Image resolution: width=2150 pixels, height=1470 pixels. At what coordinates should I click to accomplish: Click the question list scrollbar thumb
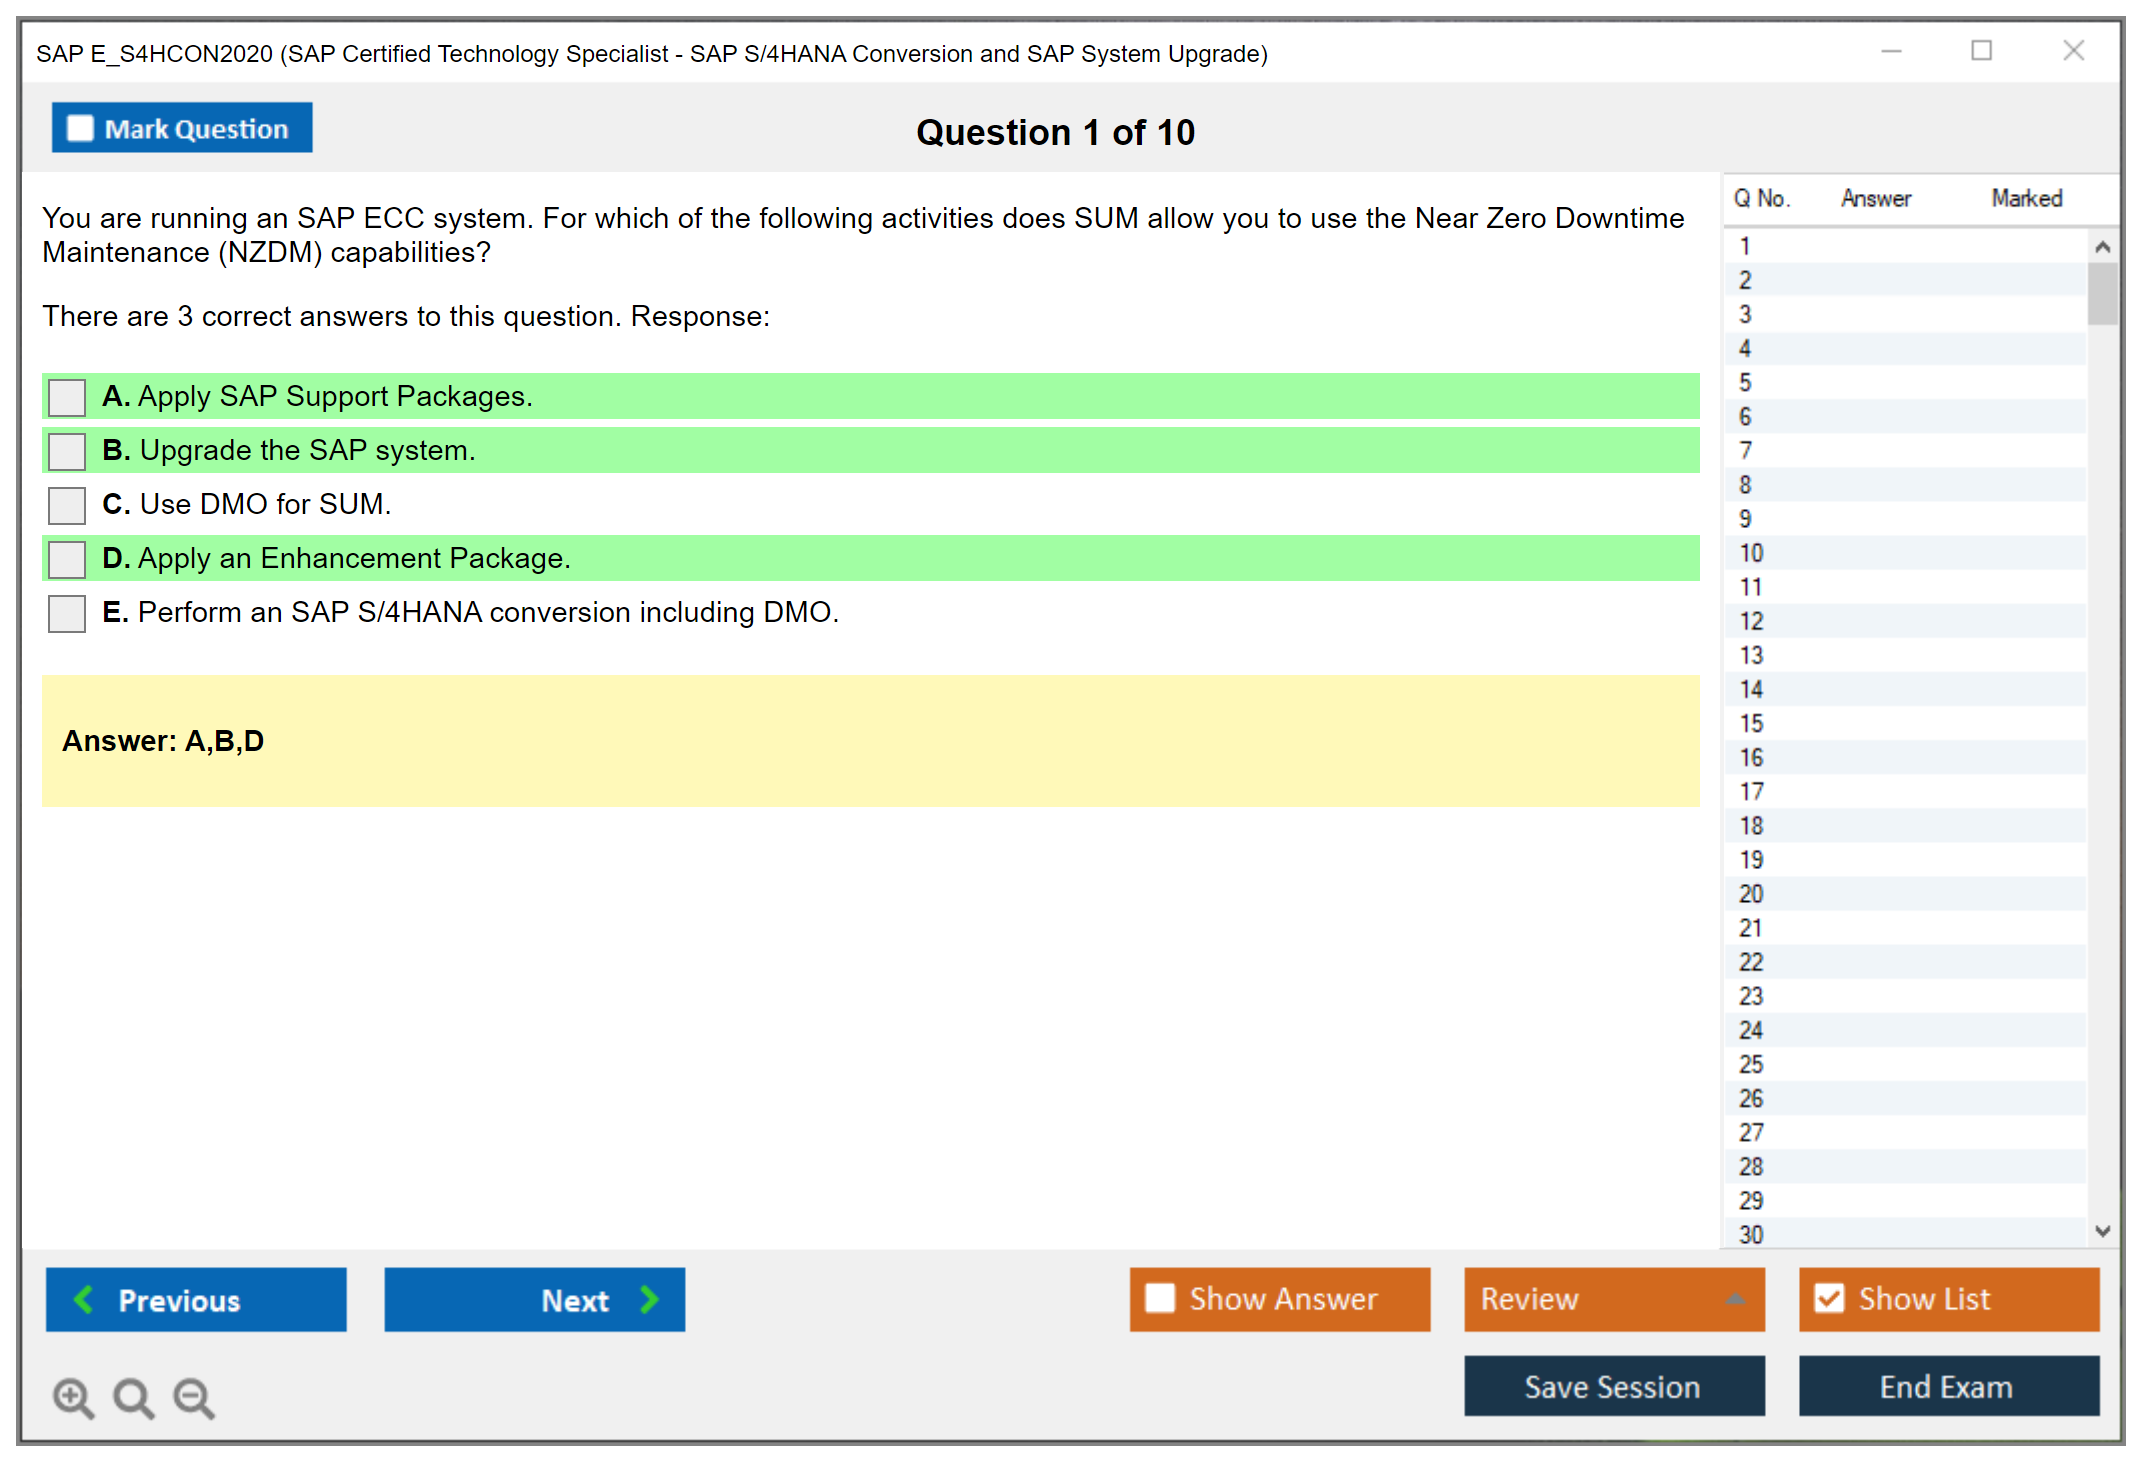click(x=2102, y=293)
